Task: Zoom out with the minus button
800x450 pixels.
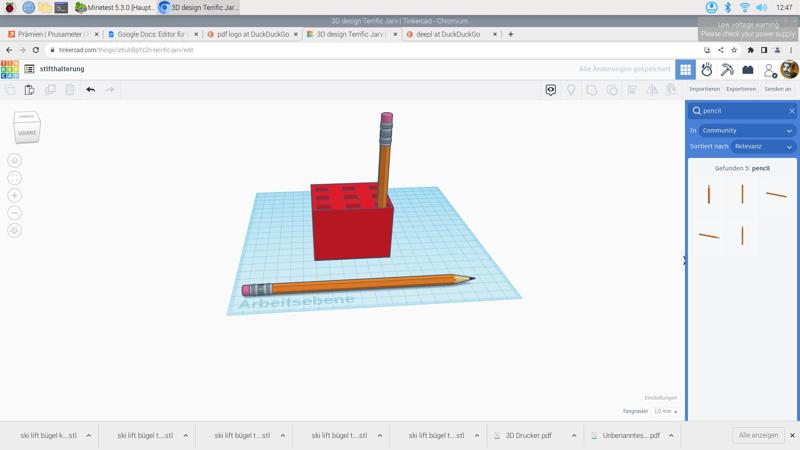Action: [14, 213]
